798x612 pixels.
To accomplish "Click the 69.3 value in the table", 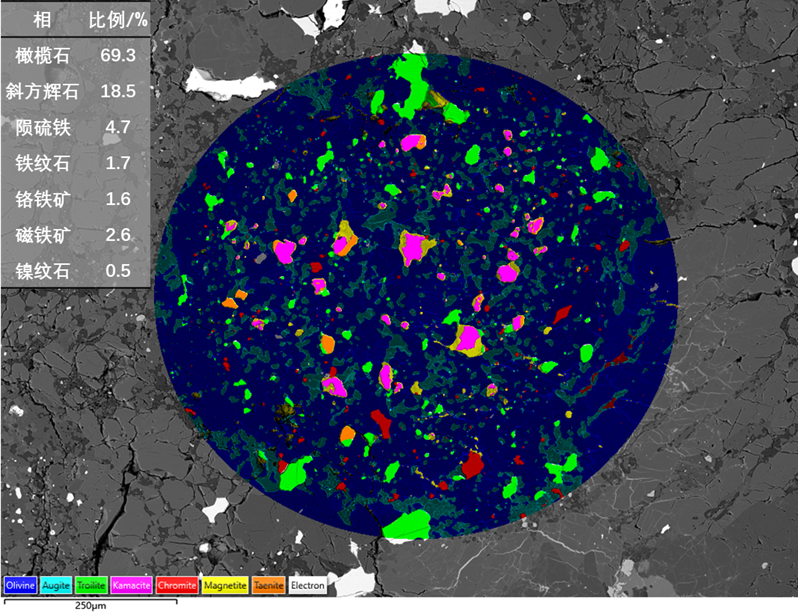I will 118,55.
